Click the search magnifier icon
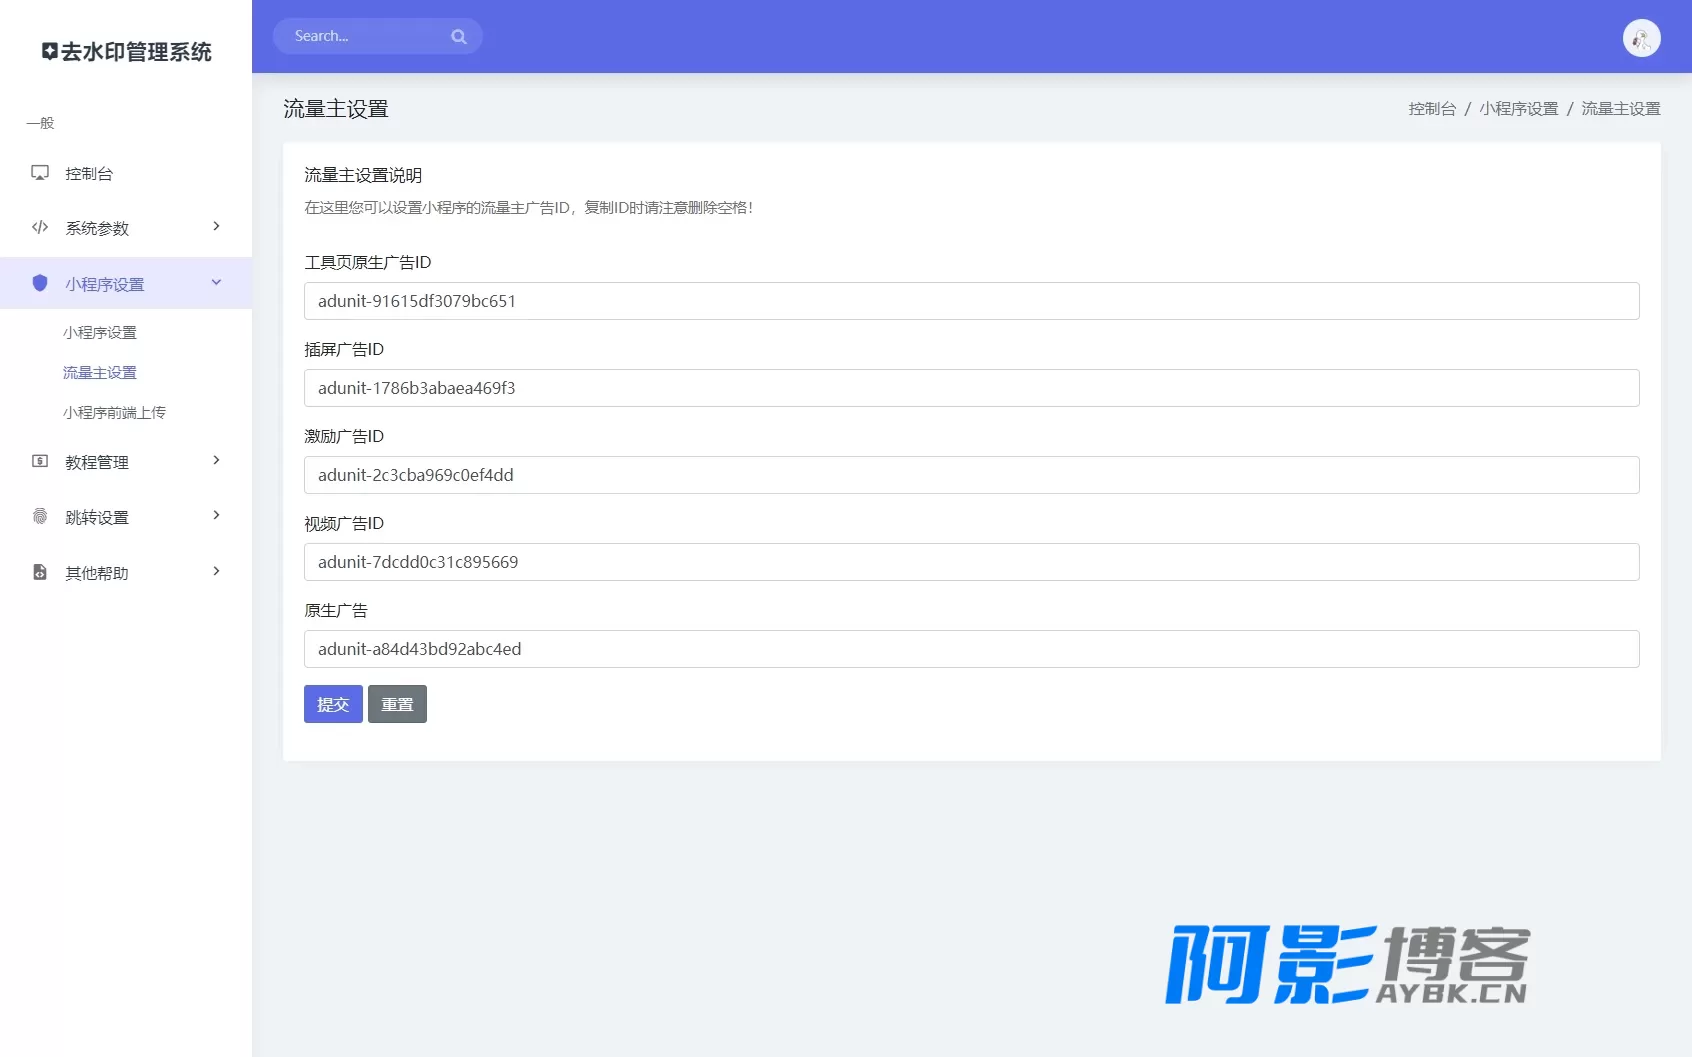This screenshot has width=1692, height=1057. tap(459, 37)
